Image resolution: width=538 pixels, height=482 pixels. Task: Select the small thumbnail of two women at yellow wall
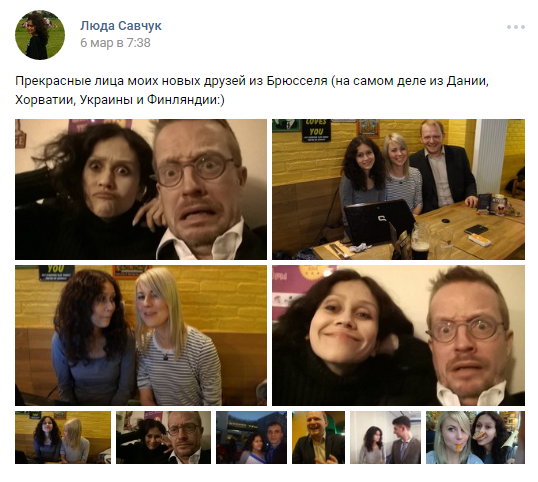[63, 437]
